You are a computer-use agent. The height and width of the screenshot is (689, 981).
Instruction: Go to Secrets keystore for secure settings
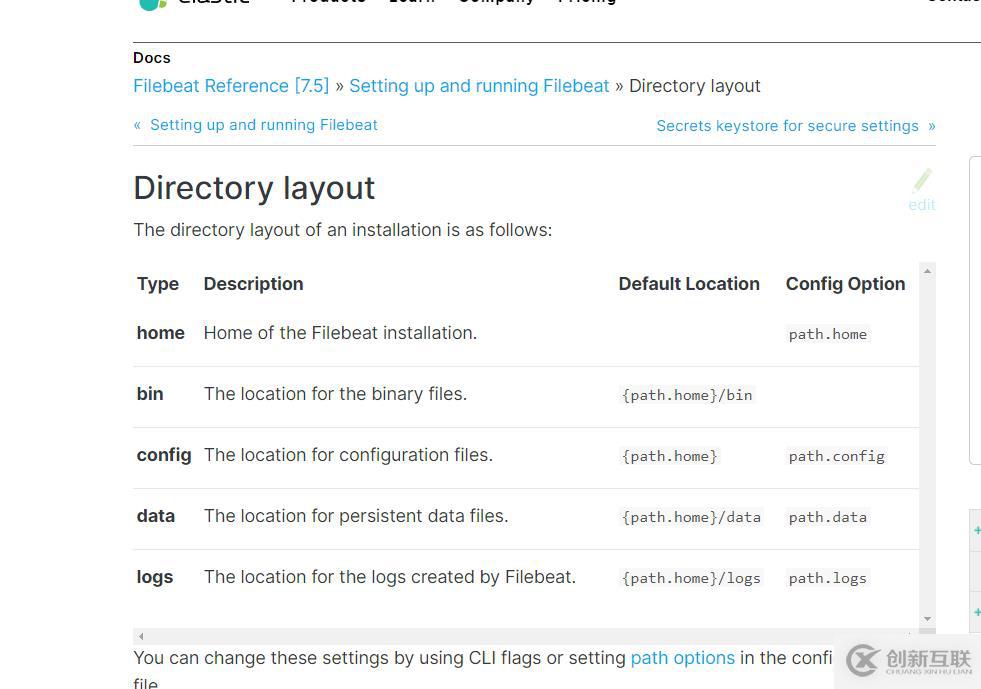(x=796, y=126)
